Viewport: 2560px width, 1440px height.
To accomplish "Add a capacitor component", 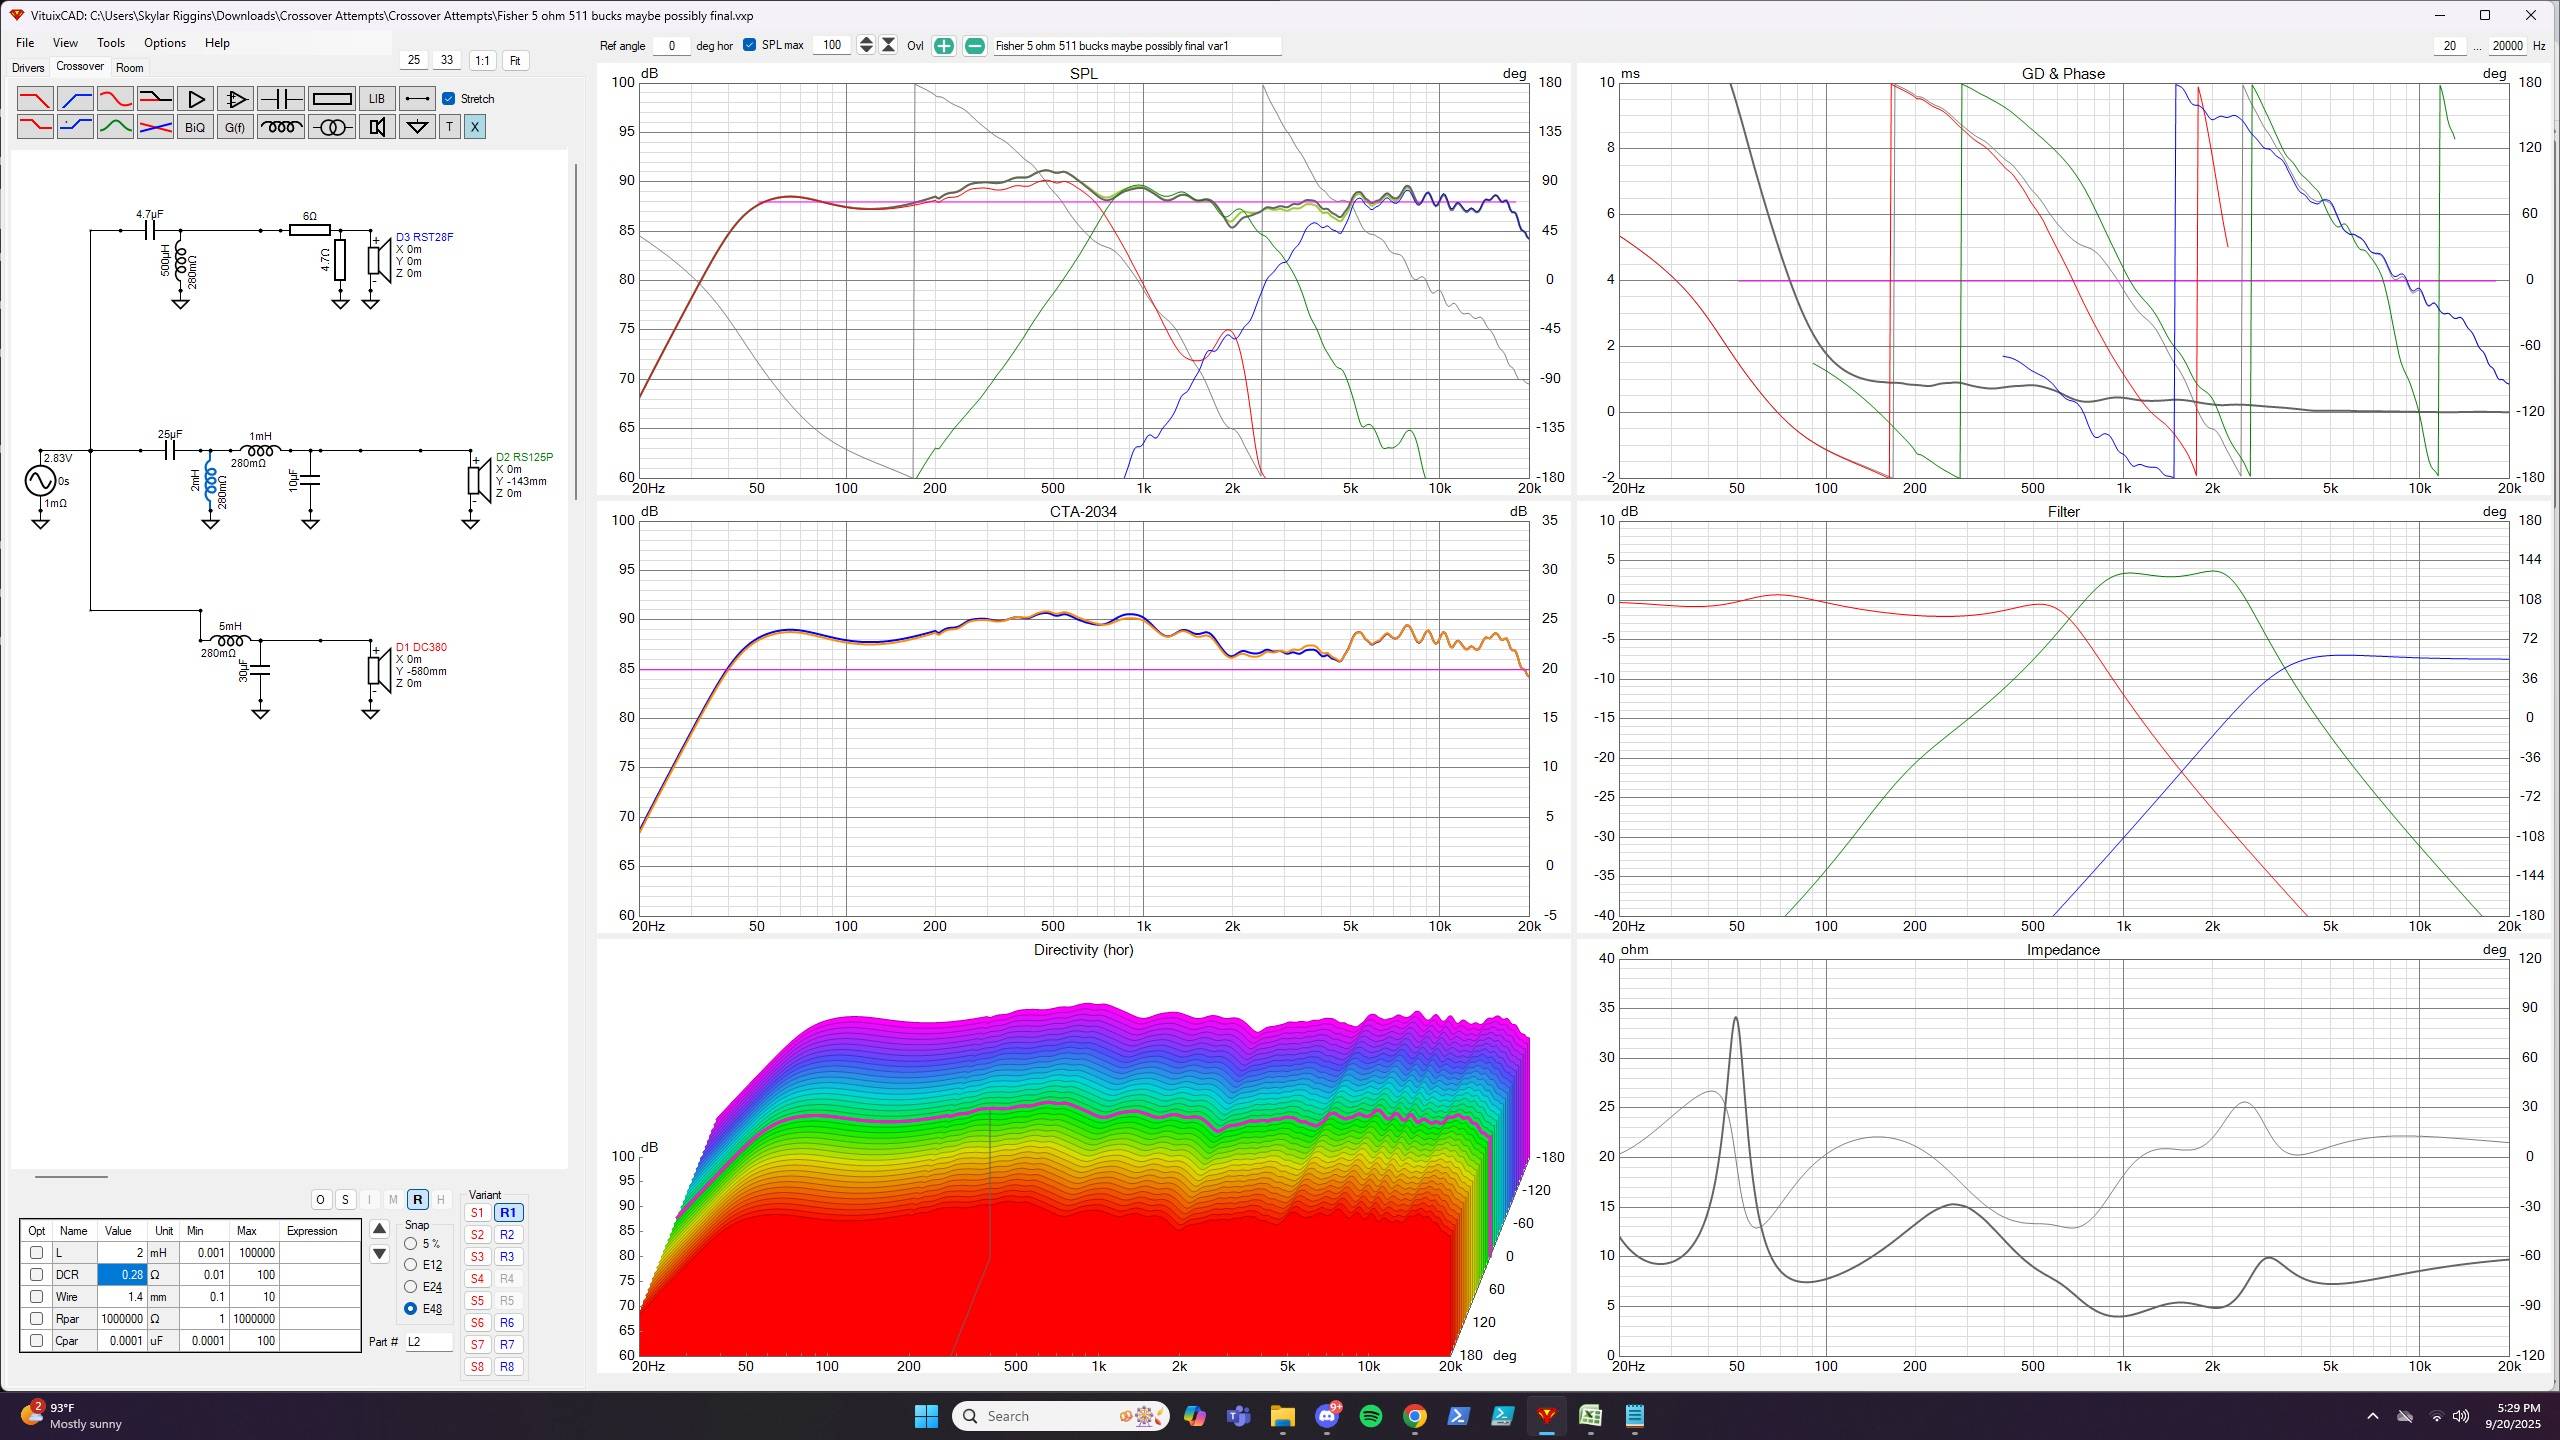I will (281, 99).
